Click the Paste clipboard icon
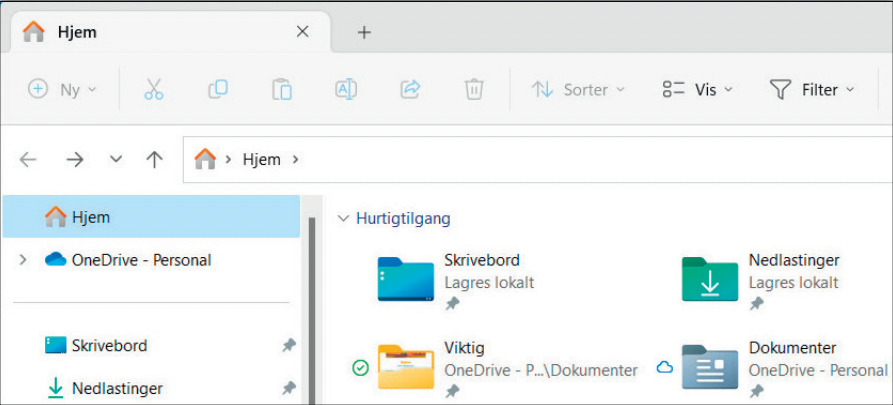 click(x=281, y=89)
